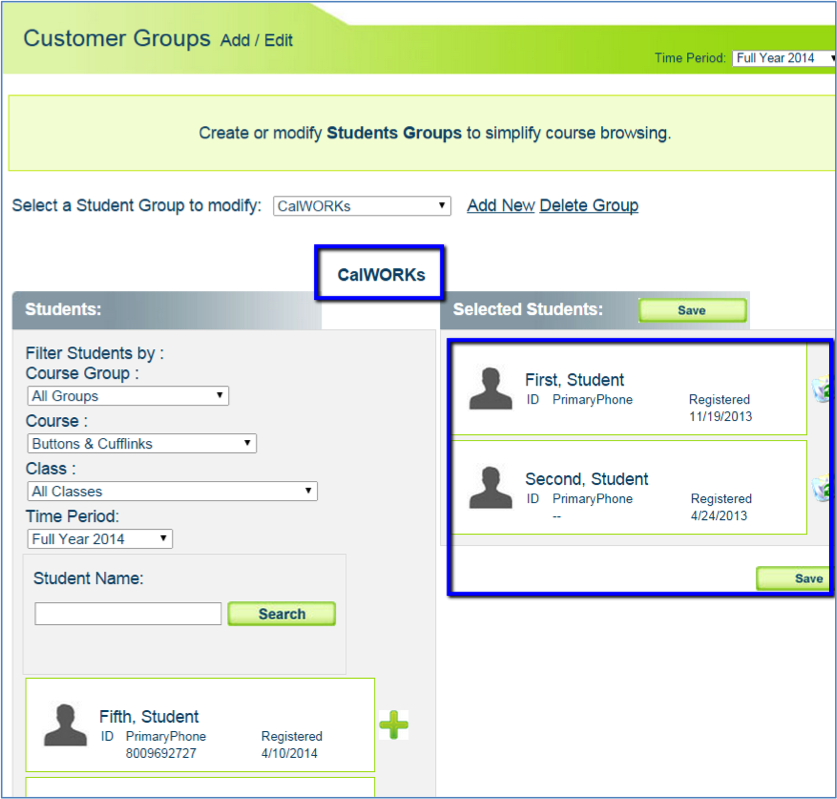The width and height of the screenshot is (837, 799).
Task: Focus the Student Name text field
Action: [128, 614]
